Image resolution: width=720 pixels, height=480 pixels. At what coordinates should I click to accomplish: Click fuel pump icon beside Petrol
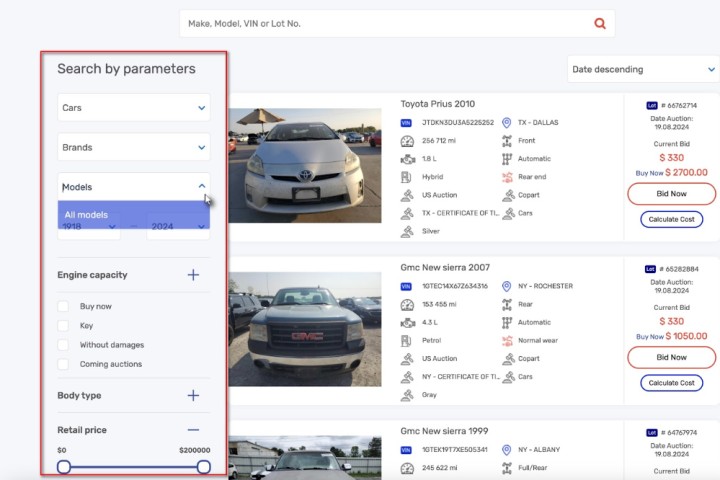(406, 340)
